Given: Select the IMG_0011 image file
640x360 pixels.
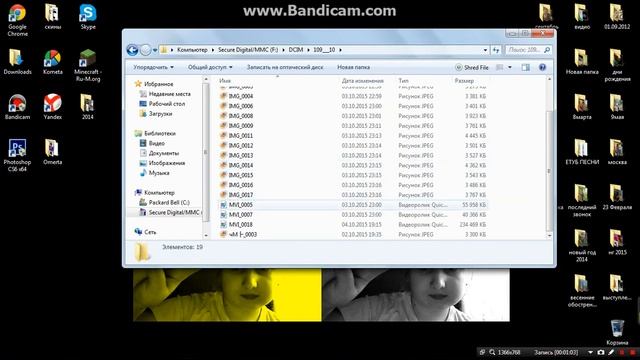Looking at the screenshot, I should coord(353,136).
